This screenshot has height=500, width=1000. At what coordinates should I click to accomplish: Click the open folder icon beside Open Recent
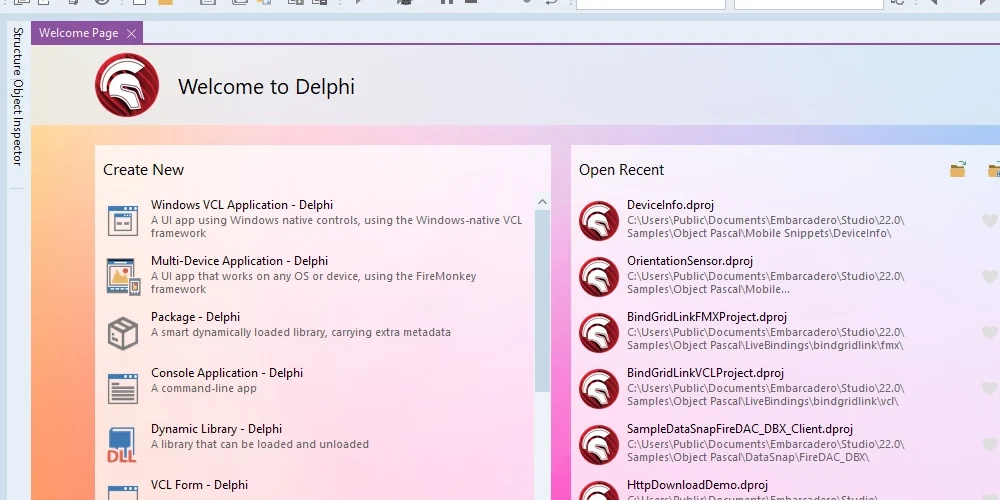pyautogui.click(x=957, y=169)
